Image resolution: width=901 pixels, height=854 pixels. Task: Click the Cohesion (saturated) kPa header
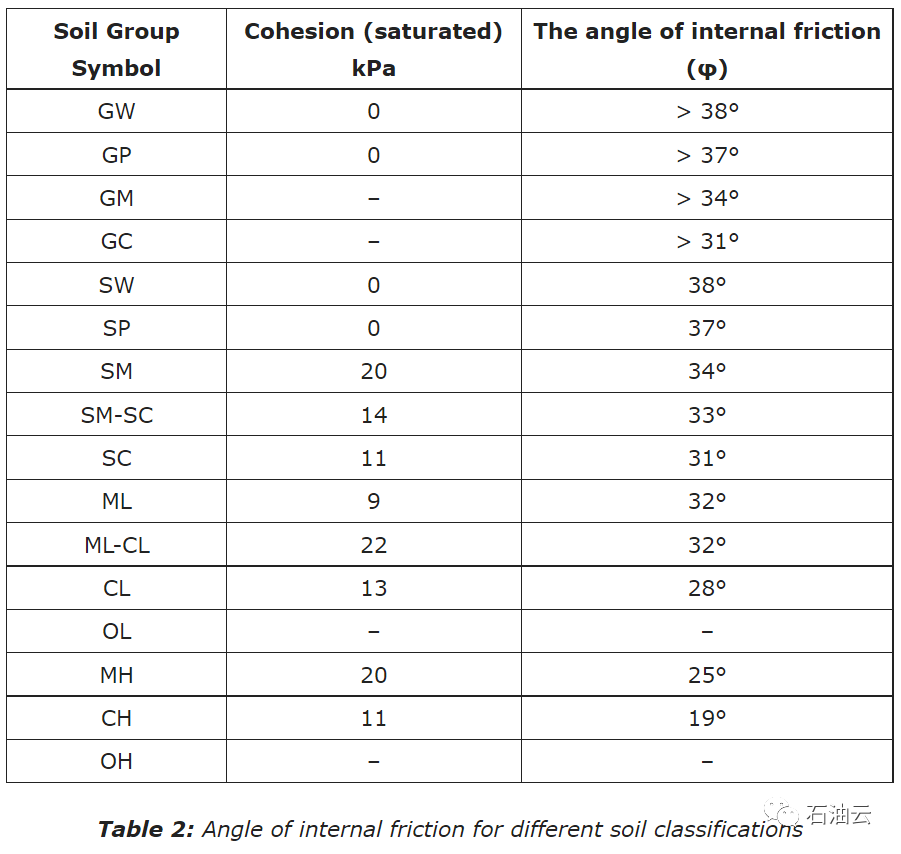click(373, 49)
